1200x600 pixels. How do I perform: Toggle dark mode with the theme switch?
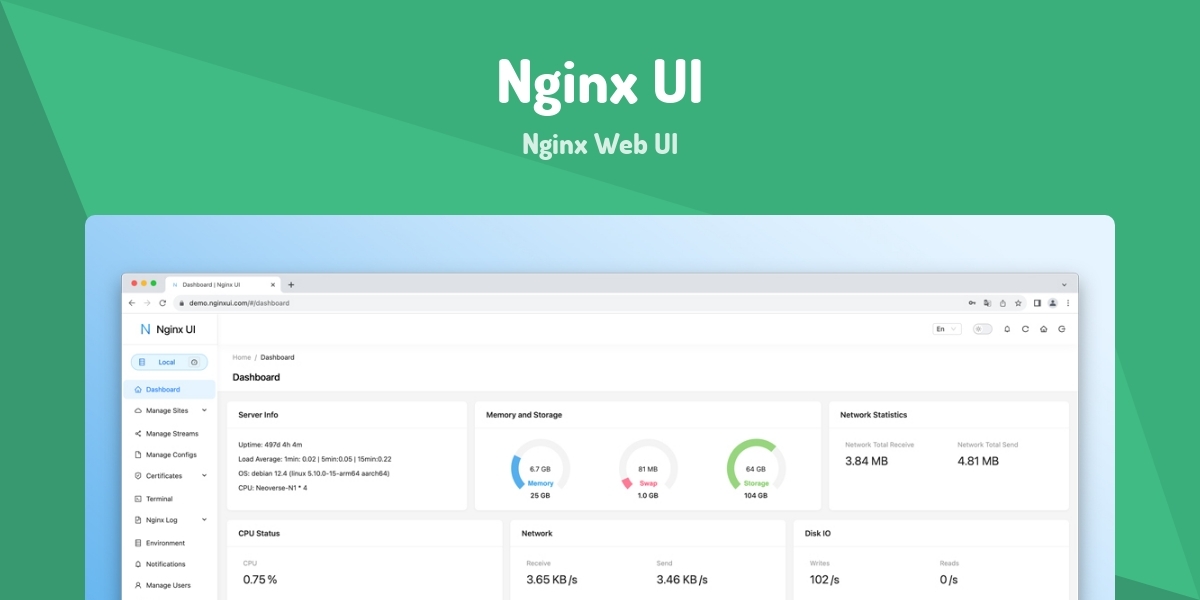pyautogui.click(x=982, y=328)
